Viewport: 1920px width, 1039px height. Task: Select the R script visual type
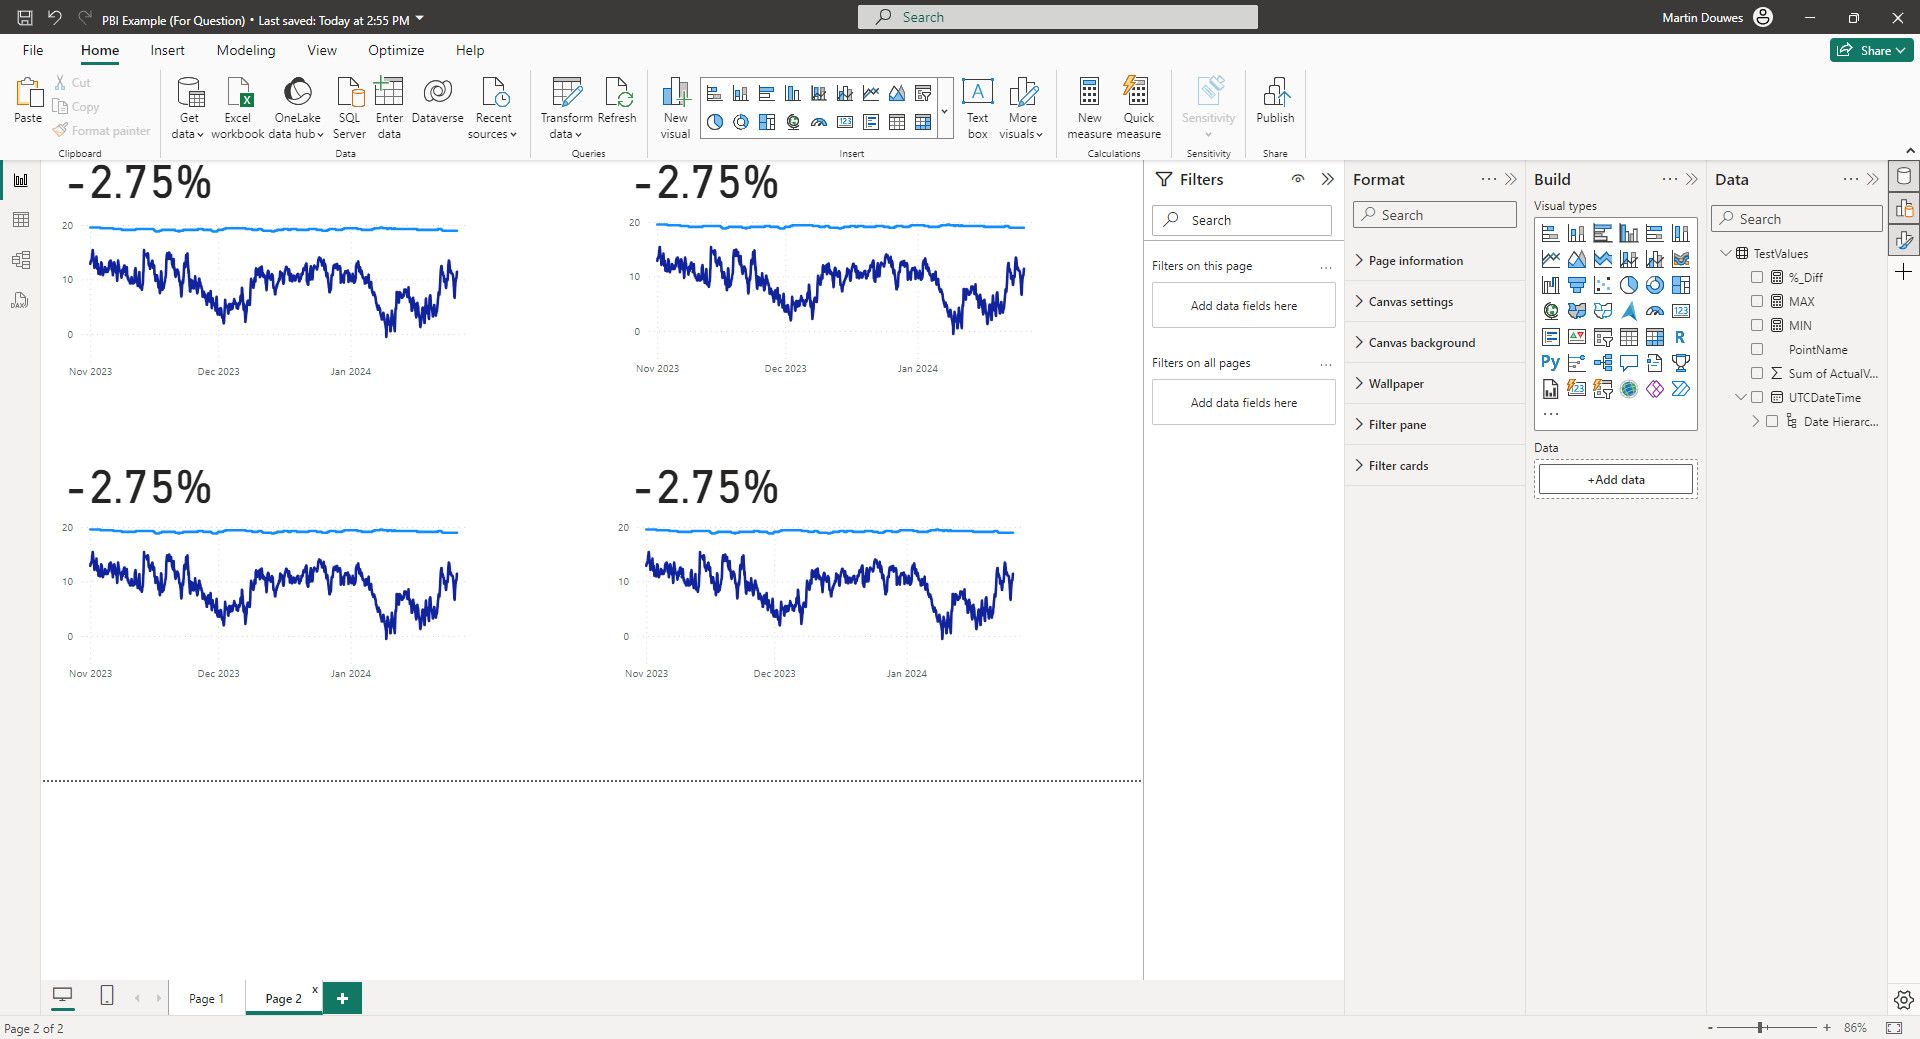[1681, 337]
